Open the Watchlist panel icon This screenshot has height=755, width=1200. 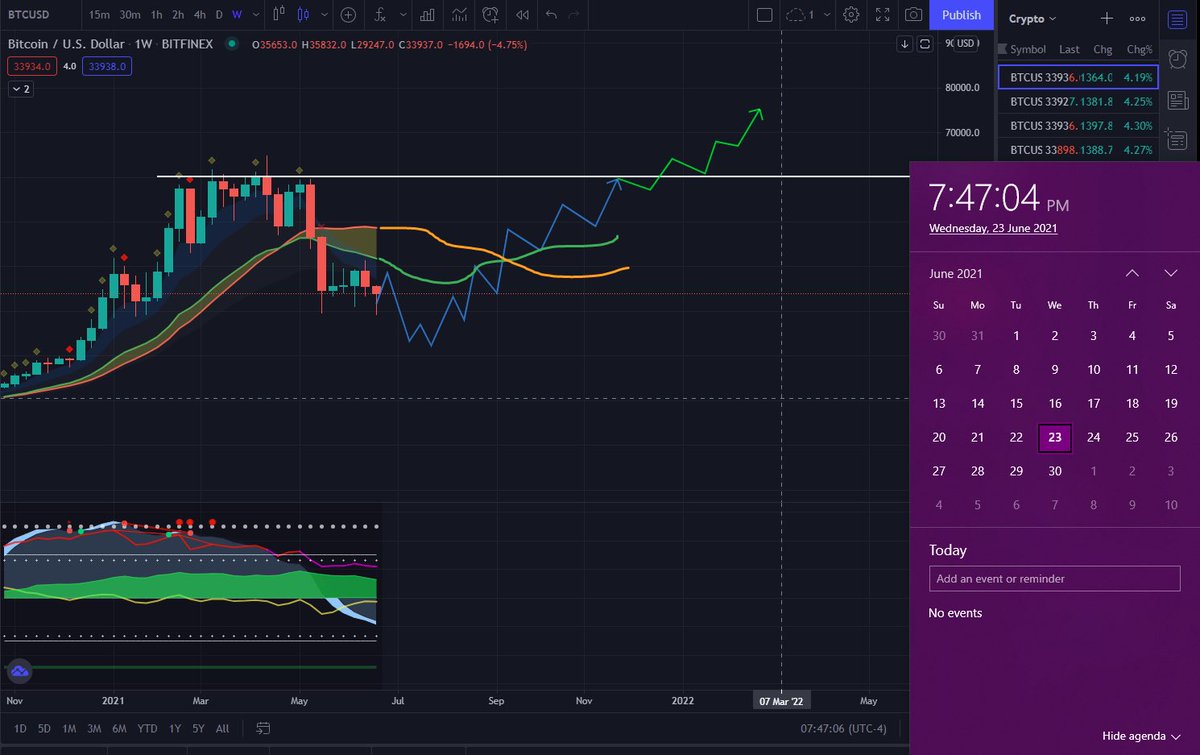[x=1177, y=19]
